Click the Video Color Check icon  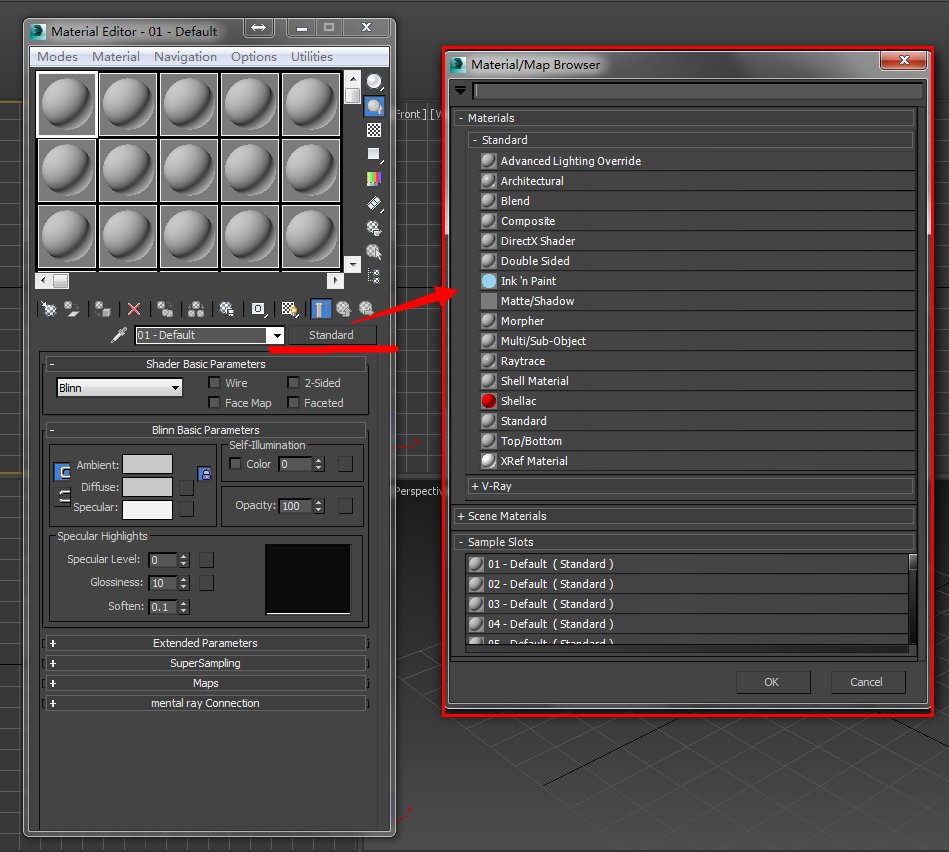(374, 179)
